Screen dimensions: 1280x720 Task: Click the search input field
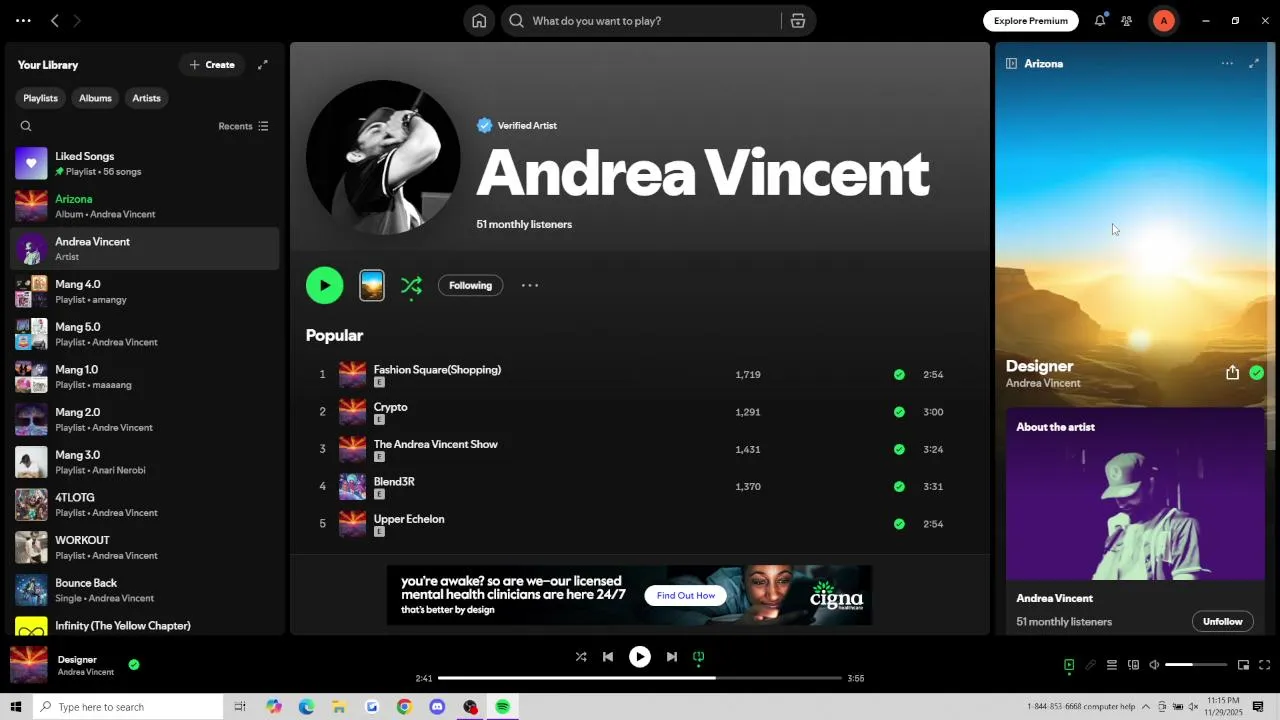click(x=650, y=21)
